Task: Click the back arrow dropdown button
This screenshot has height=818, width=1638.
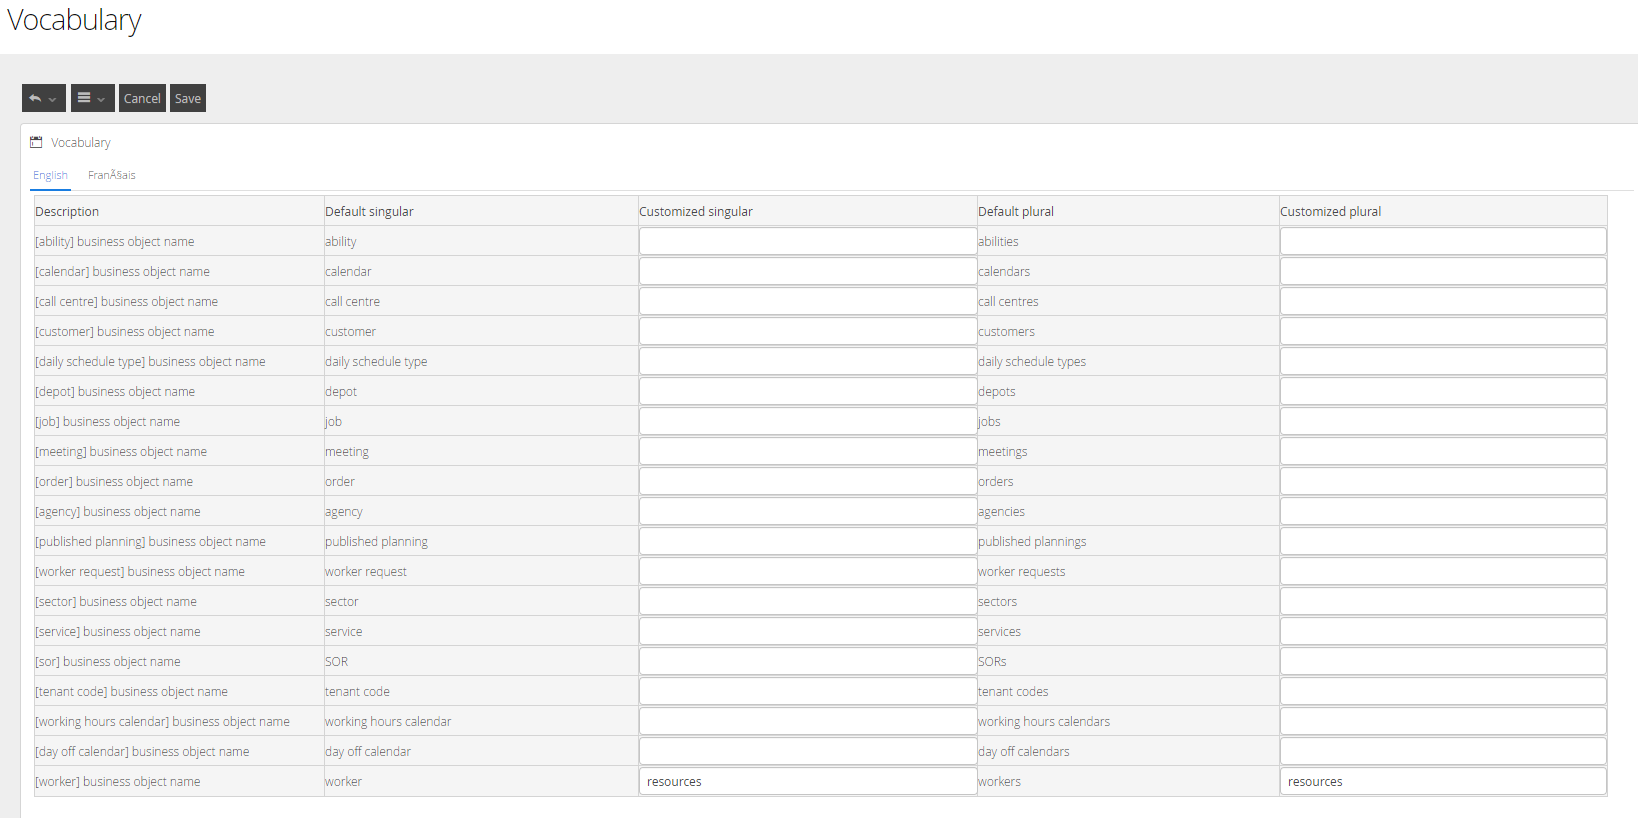Action: pos(44,98)
